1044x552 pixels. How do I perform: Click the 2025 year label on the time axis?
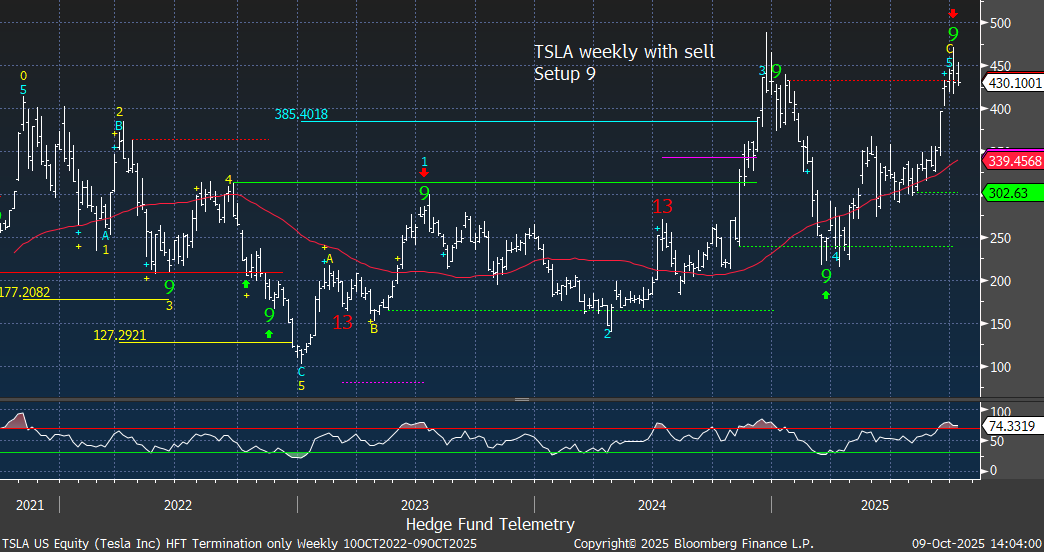pyautogui.click(x=875, y=504)
